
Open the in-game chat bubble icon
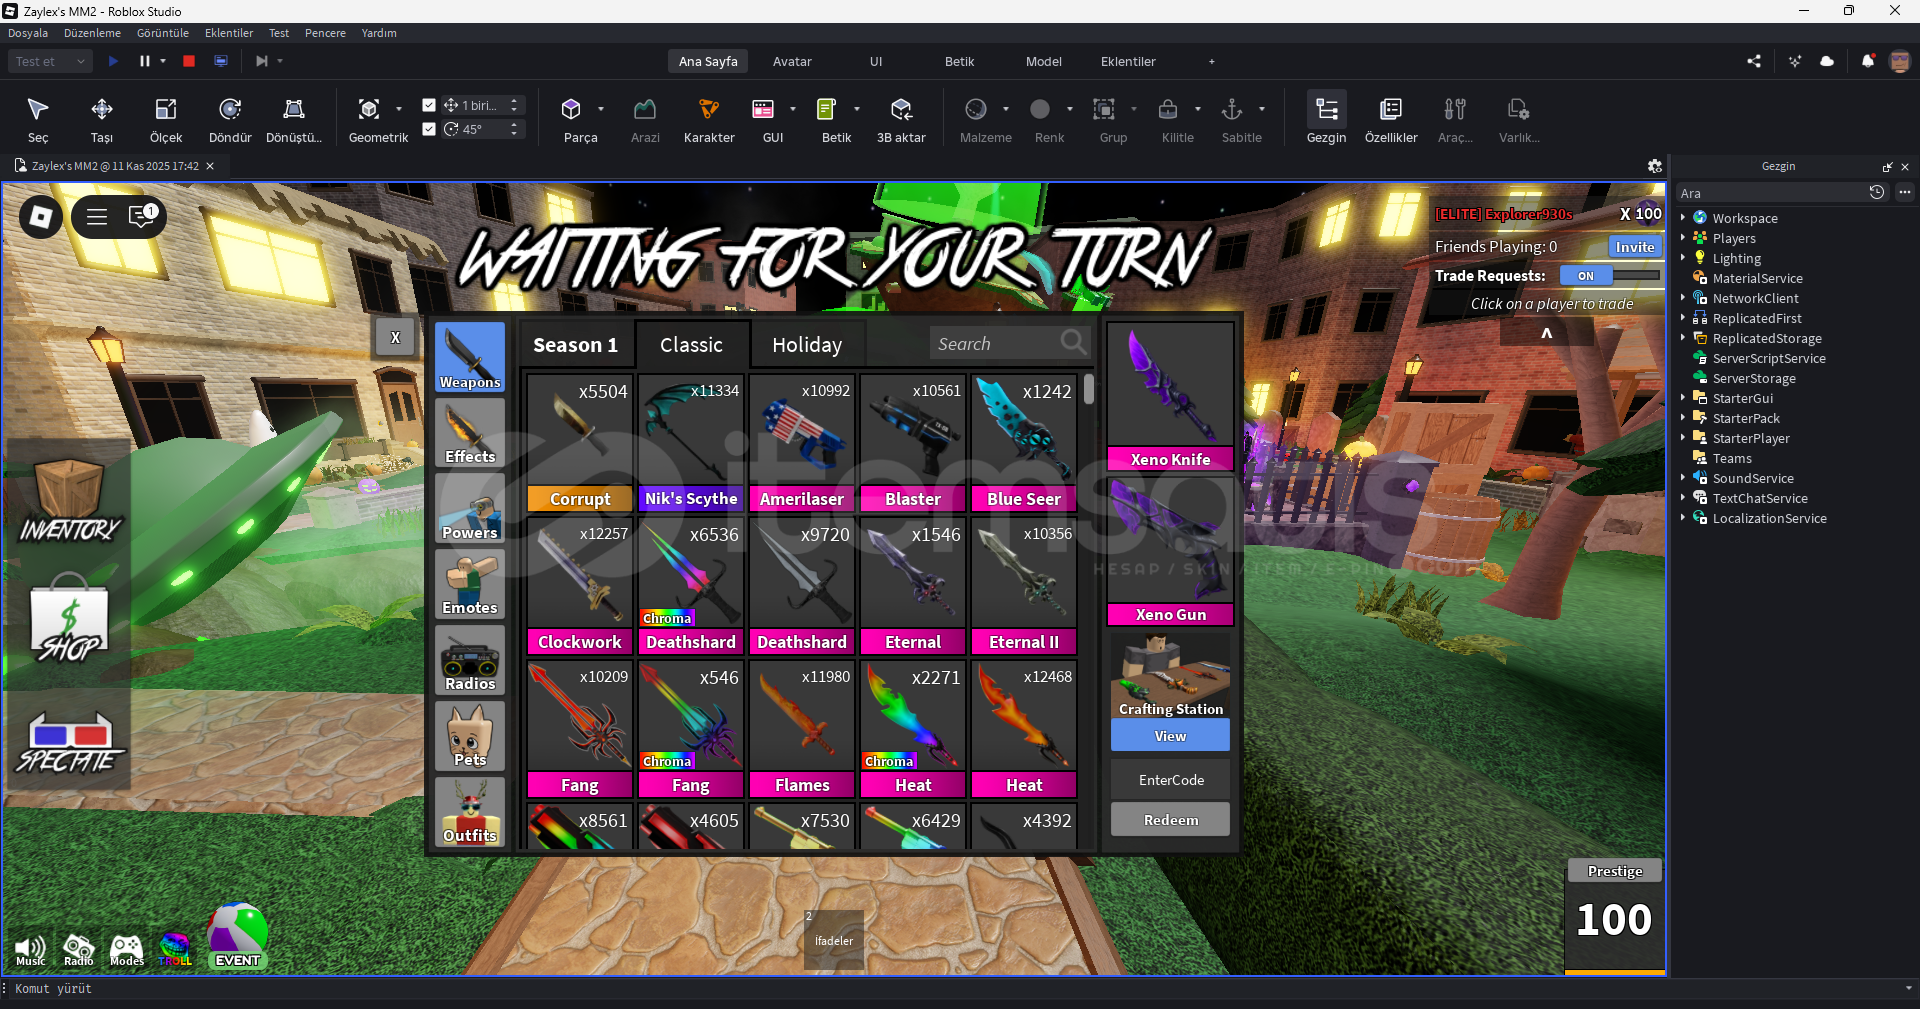point(141,216)
